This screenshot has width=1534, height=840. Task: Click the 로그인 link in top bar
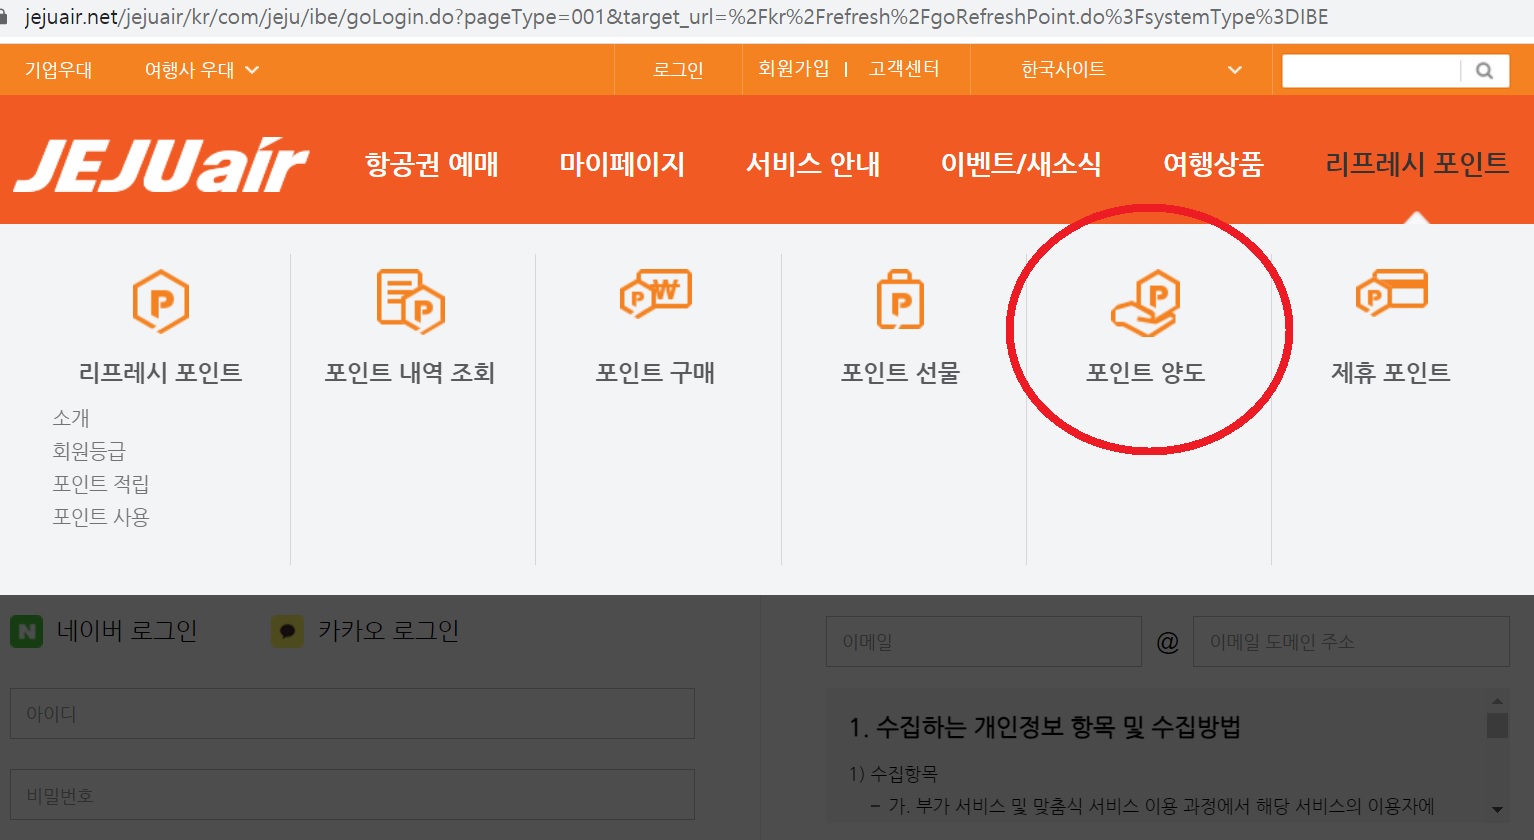[x=678, y=70]
